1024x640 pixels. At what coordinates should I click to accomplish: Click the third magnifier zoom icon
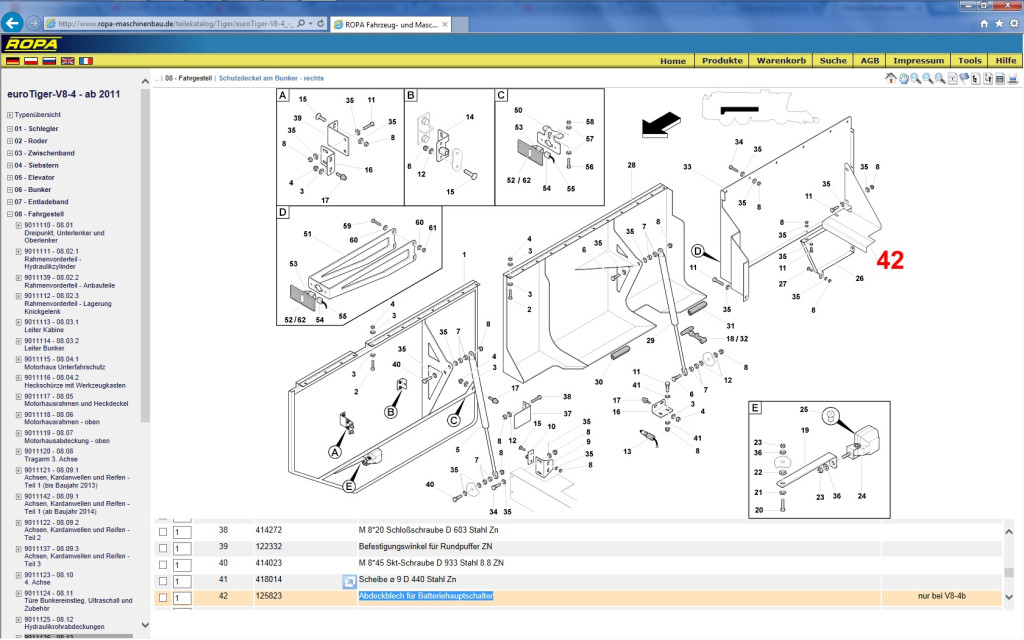pos(940,78)
